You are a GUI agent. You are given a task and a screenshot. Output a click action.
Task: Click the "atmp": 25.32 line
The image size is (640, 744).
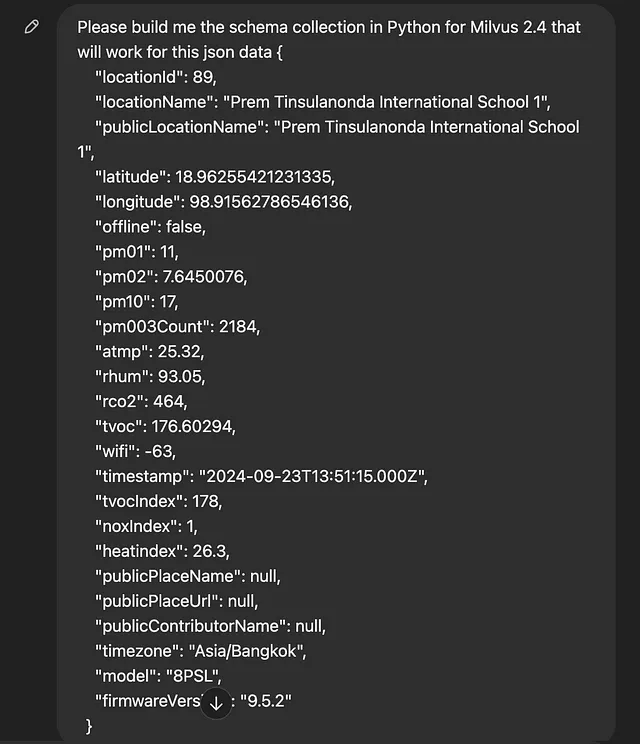point(149,352)
